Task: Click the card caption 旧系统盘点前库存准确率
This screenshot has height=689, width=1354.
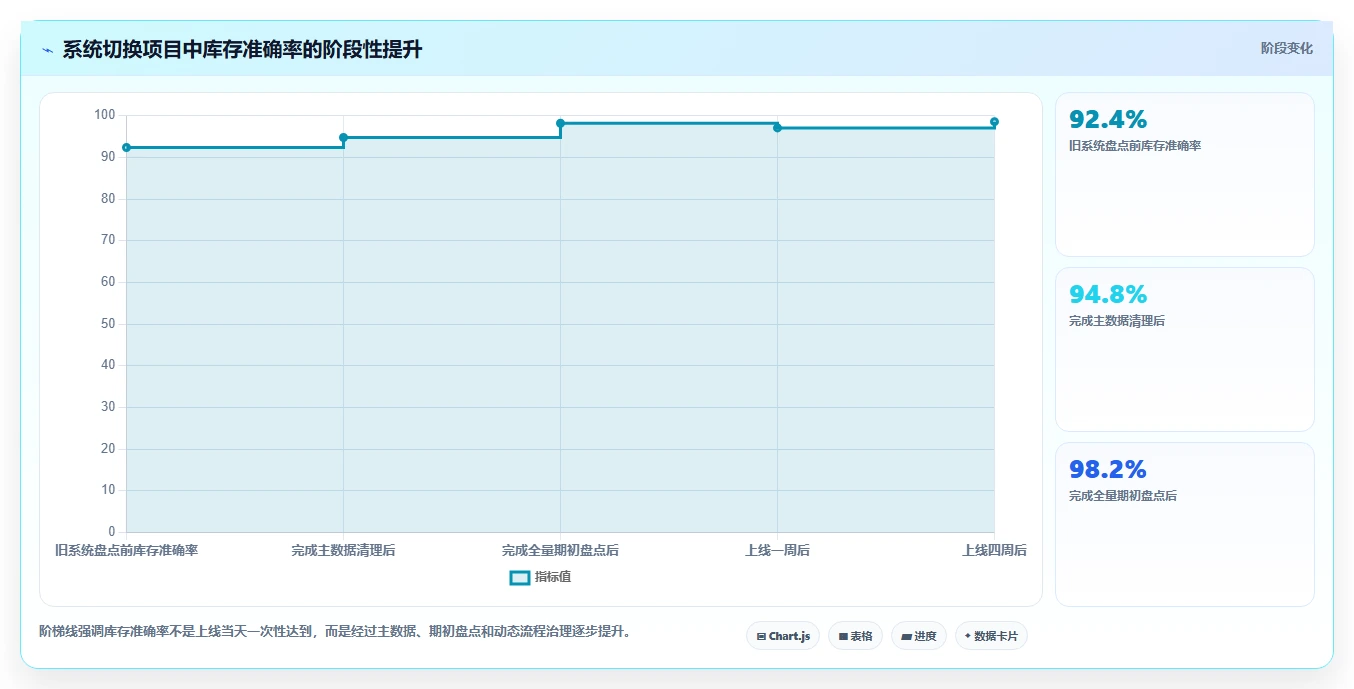Action: [x=1135, y=146]
